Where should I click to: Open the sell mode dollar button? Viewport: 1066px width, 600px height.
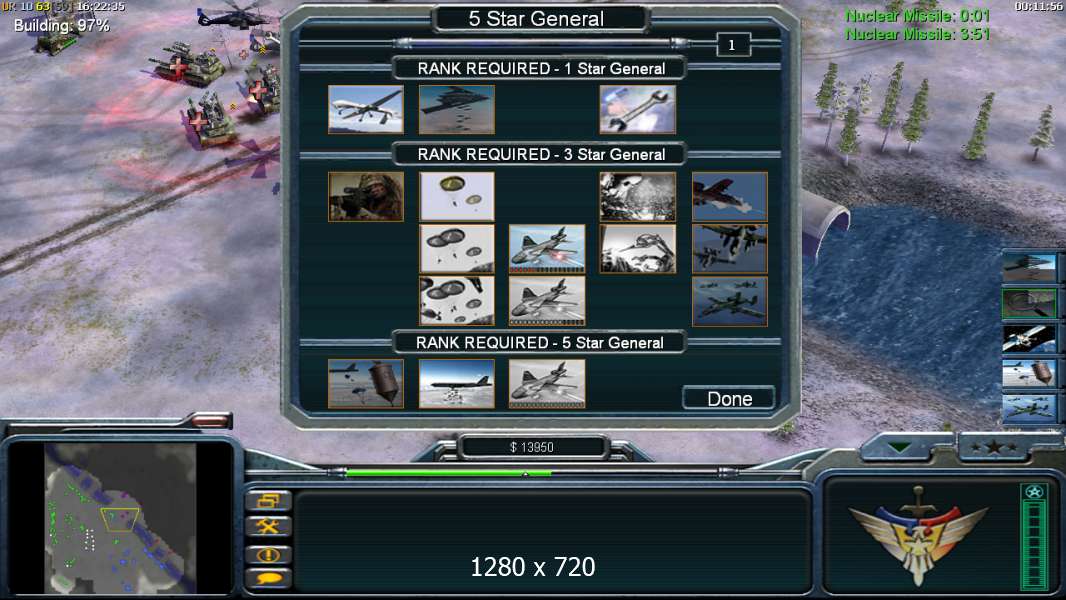point(268,527)
